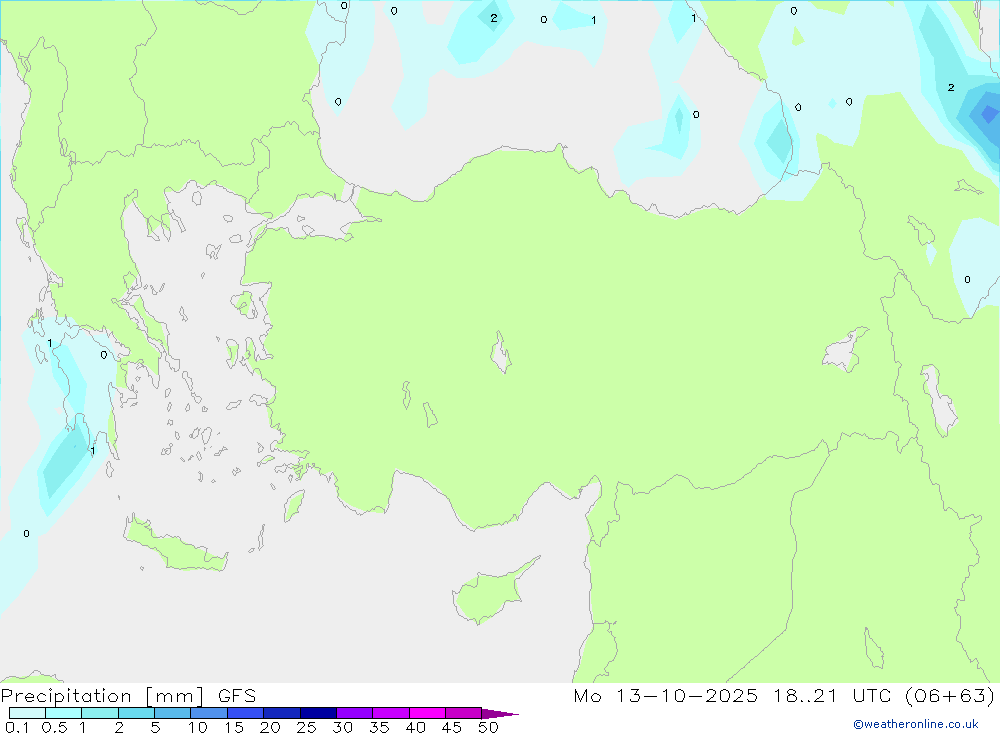Click the legend label 0.5
This screenshot has height=733, width=1000.
tap(54, 727)
